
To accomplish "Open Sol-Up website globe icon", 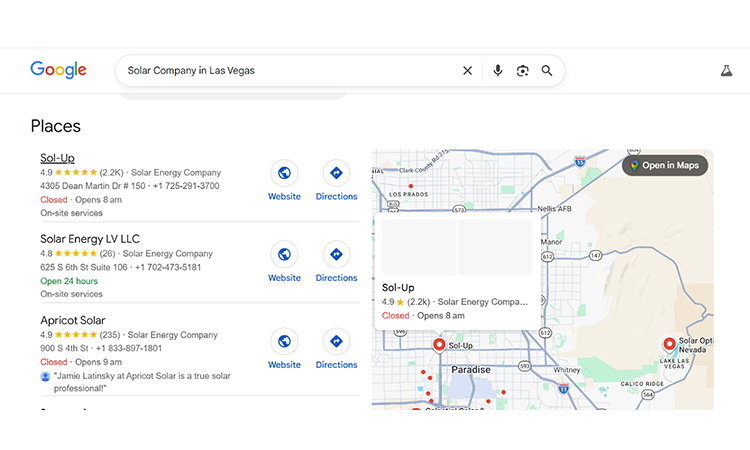I will pos(284,173).
